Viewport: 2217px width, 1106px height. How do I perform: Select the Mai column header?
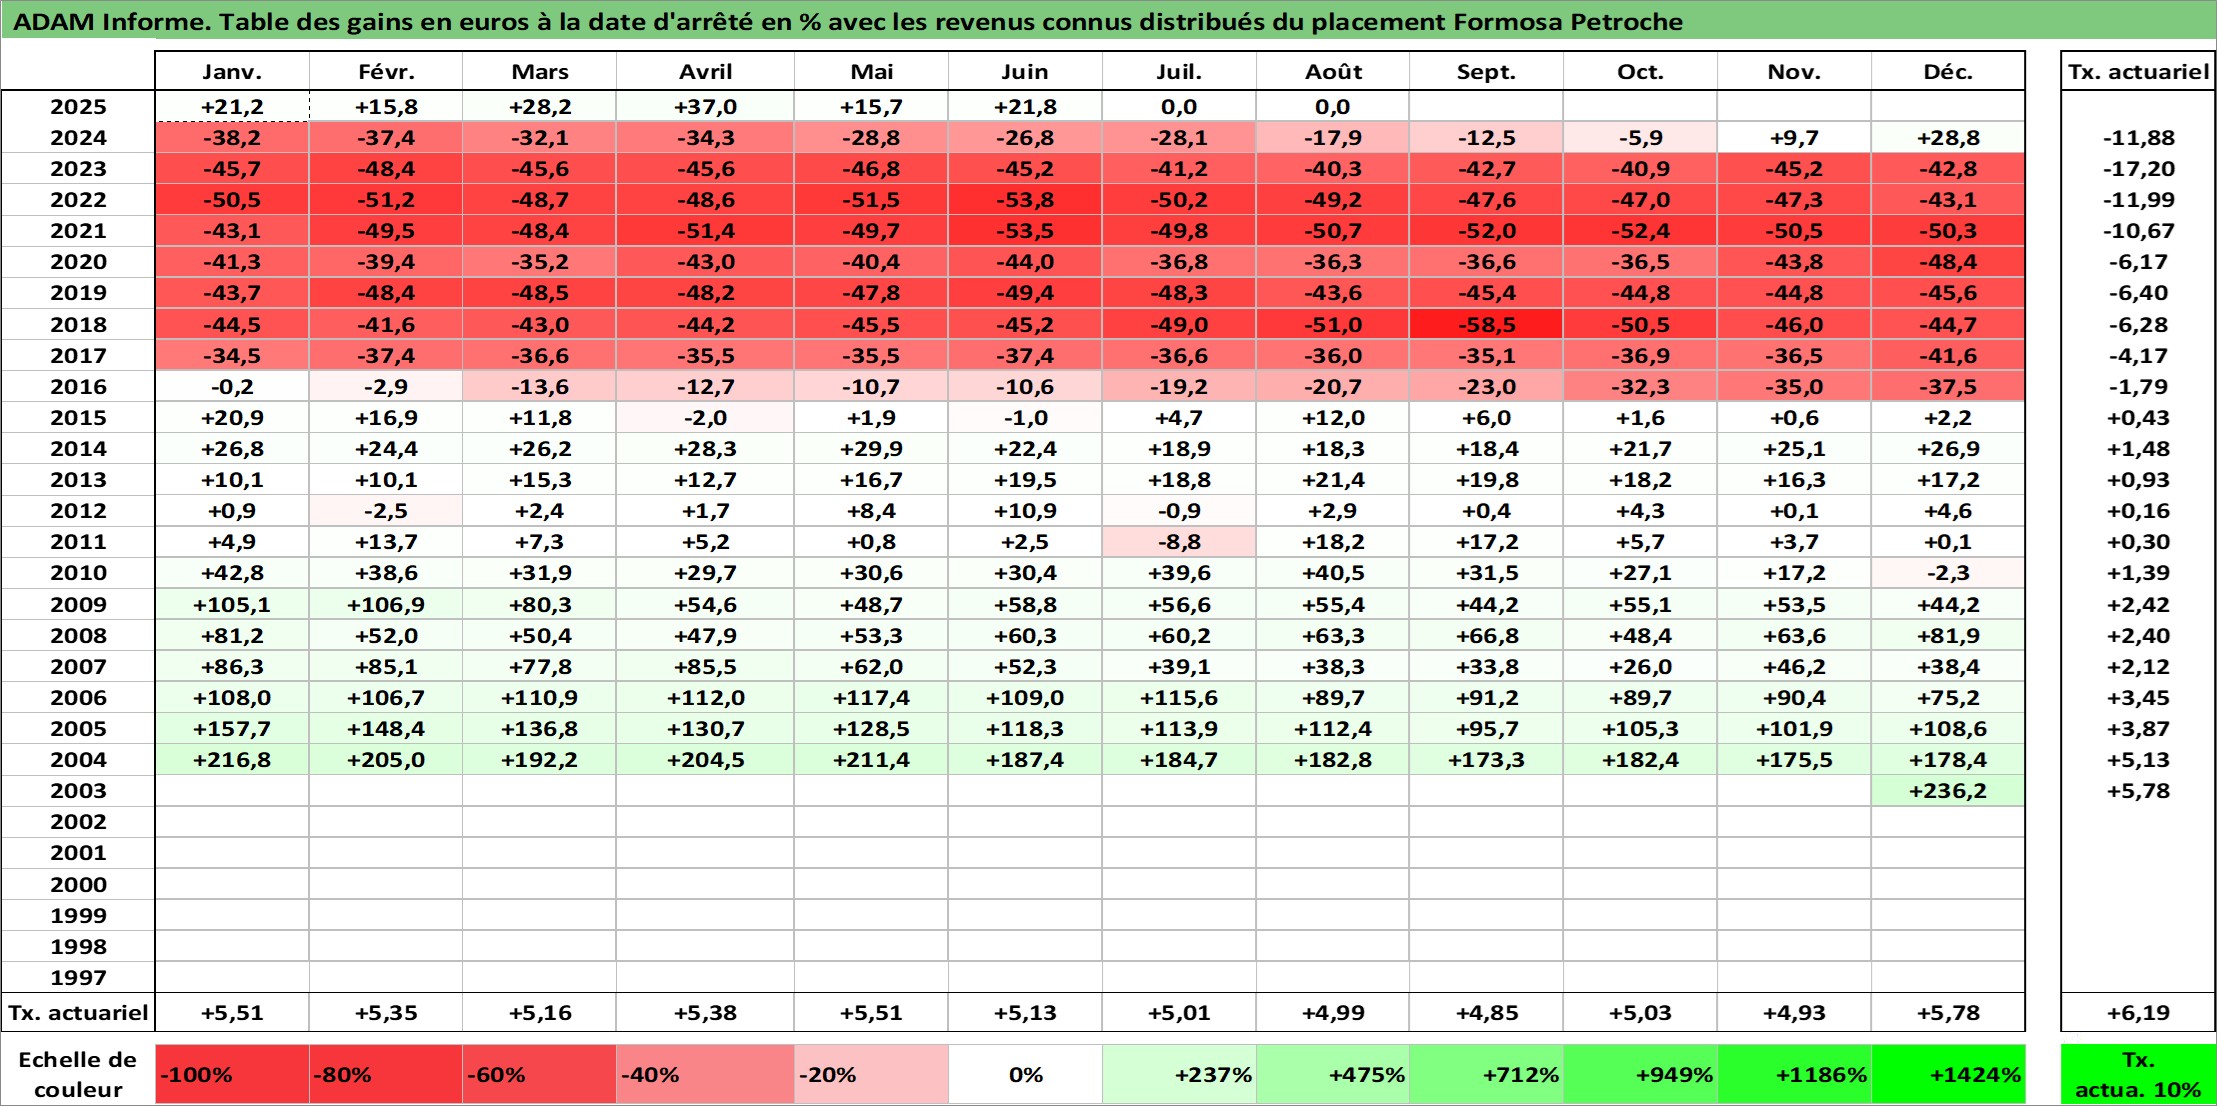(x=871, y=71)
